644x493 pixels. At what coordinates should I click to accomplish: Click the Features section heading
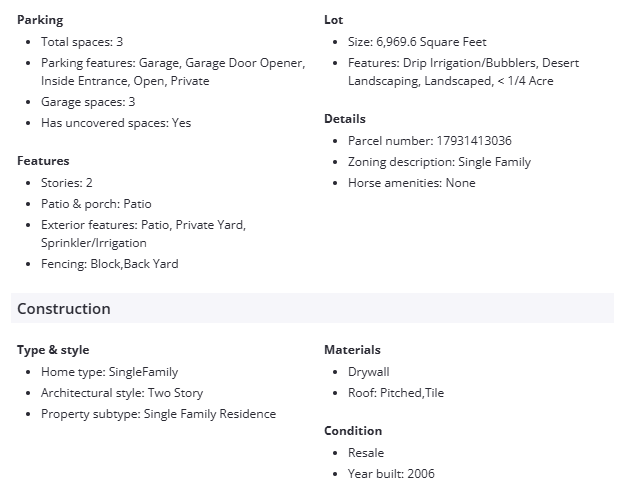[43, 161]
